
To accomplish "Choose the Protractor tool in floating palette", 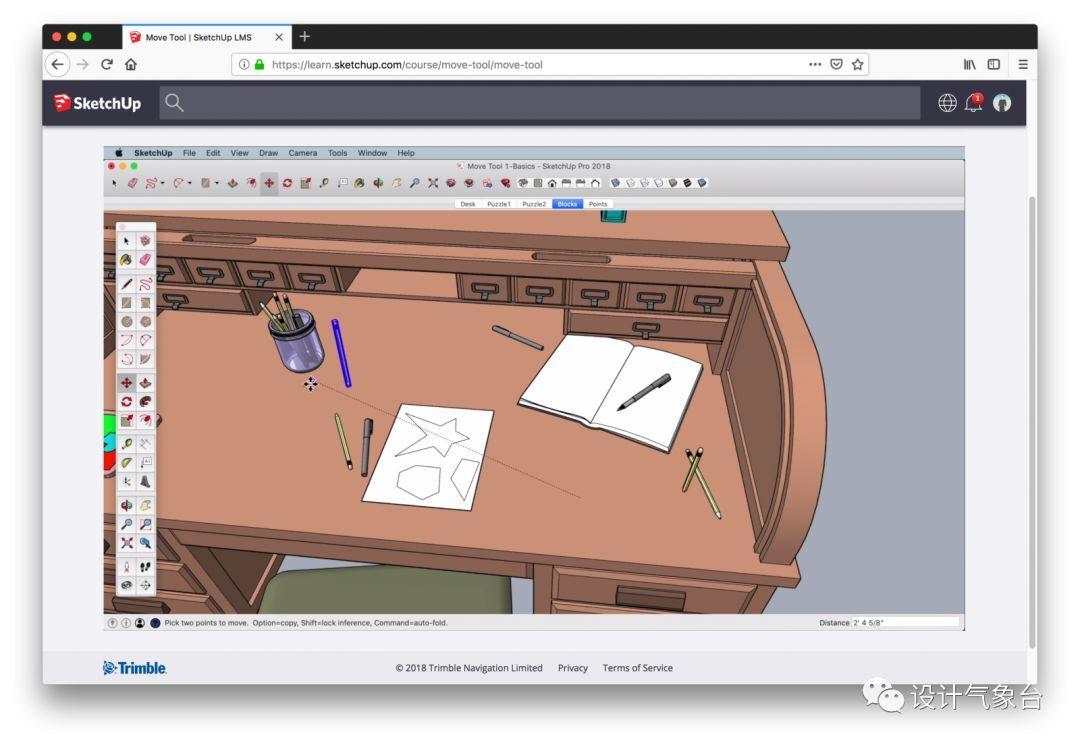I will (127, 463).
